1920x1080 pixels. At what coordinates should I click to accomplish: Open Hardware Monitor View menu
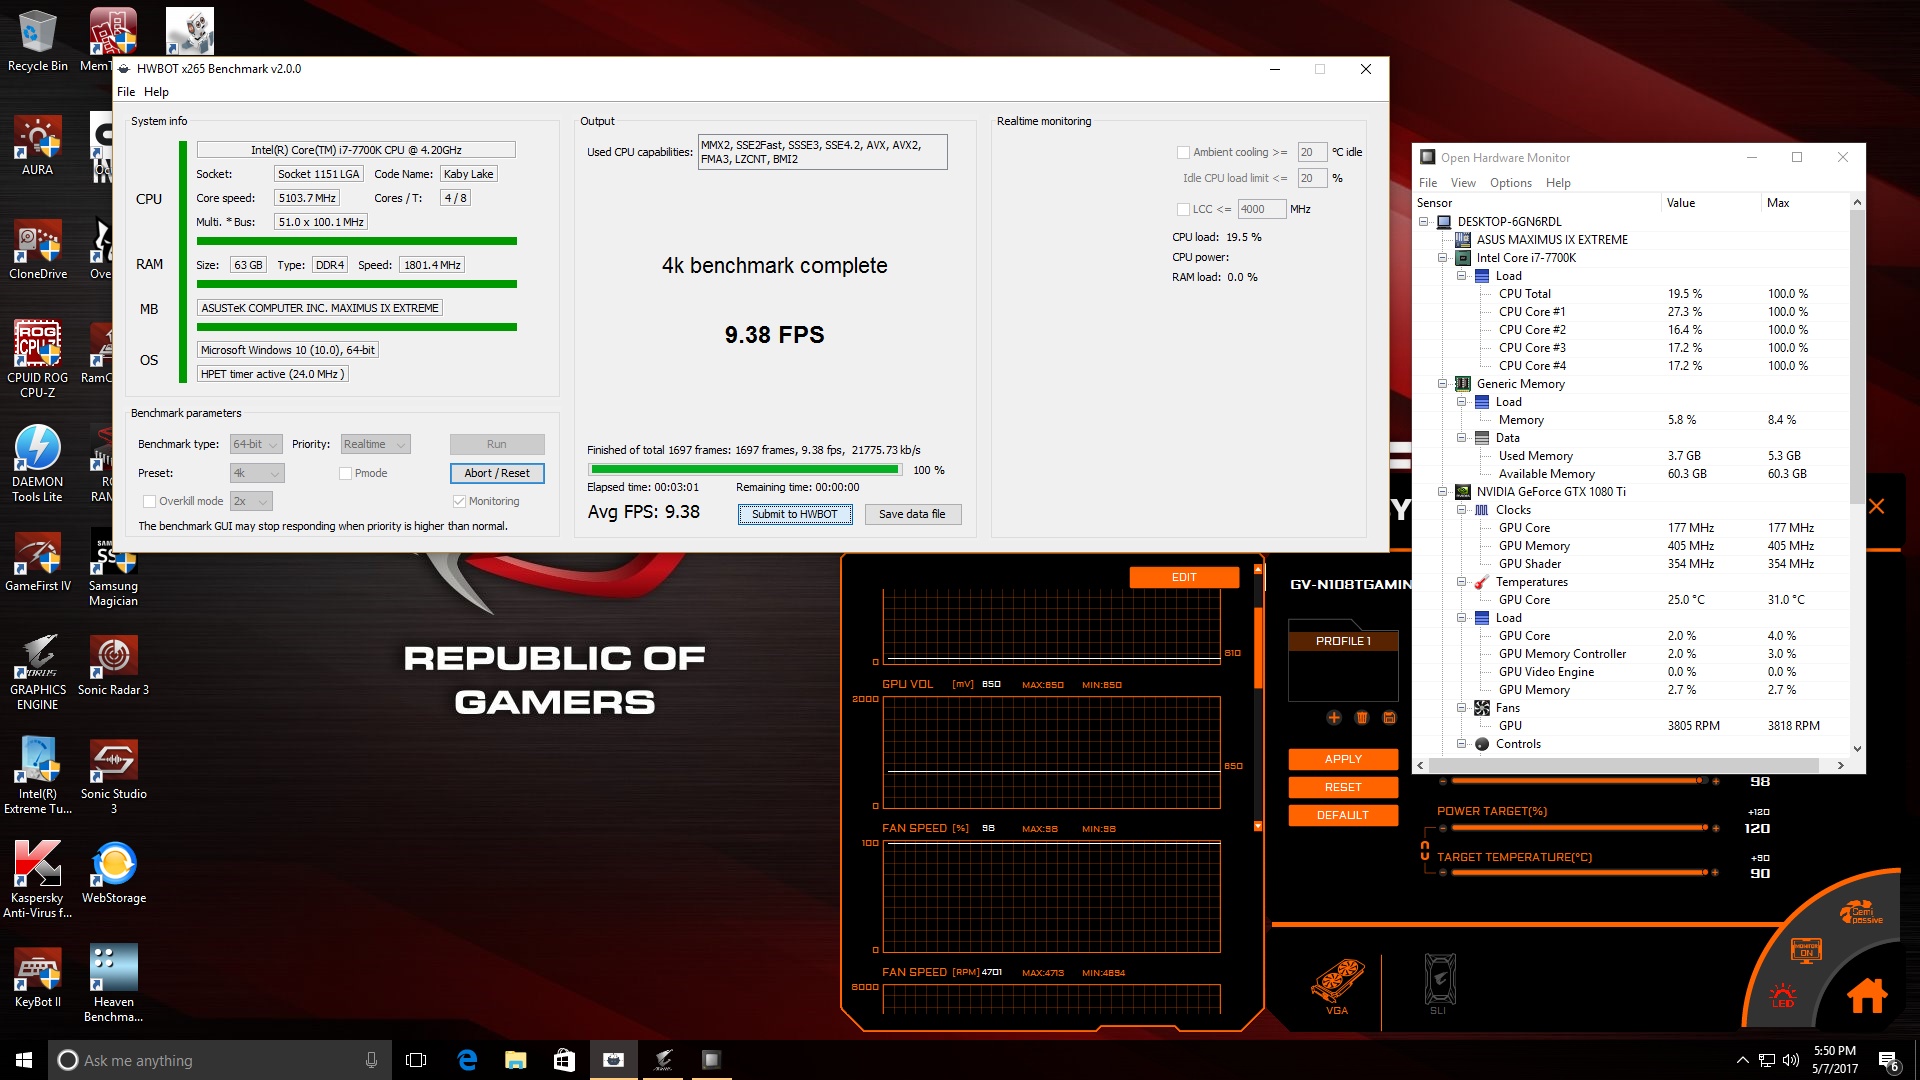pyautogui.click(x=1463, y=183)
